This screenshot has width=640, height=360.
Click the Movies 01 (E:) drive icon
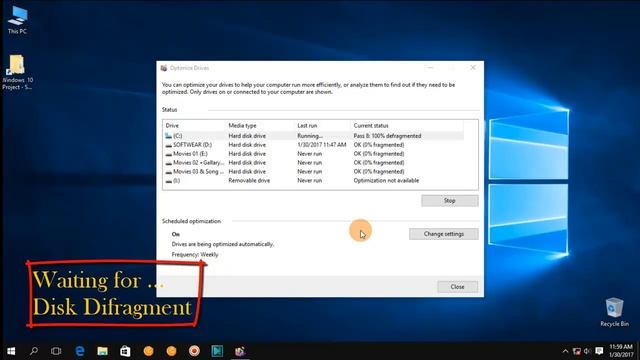point(169,154)
